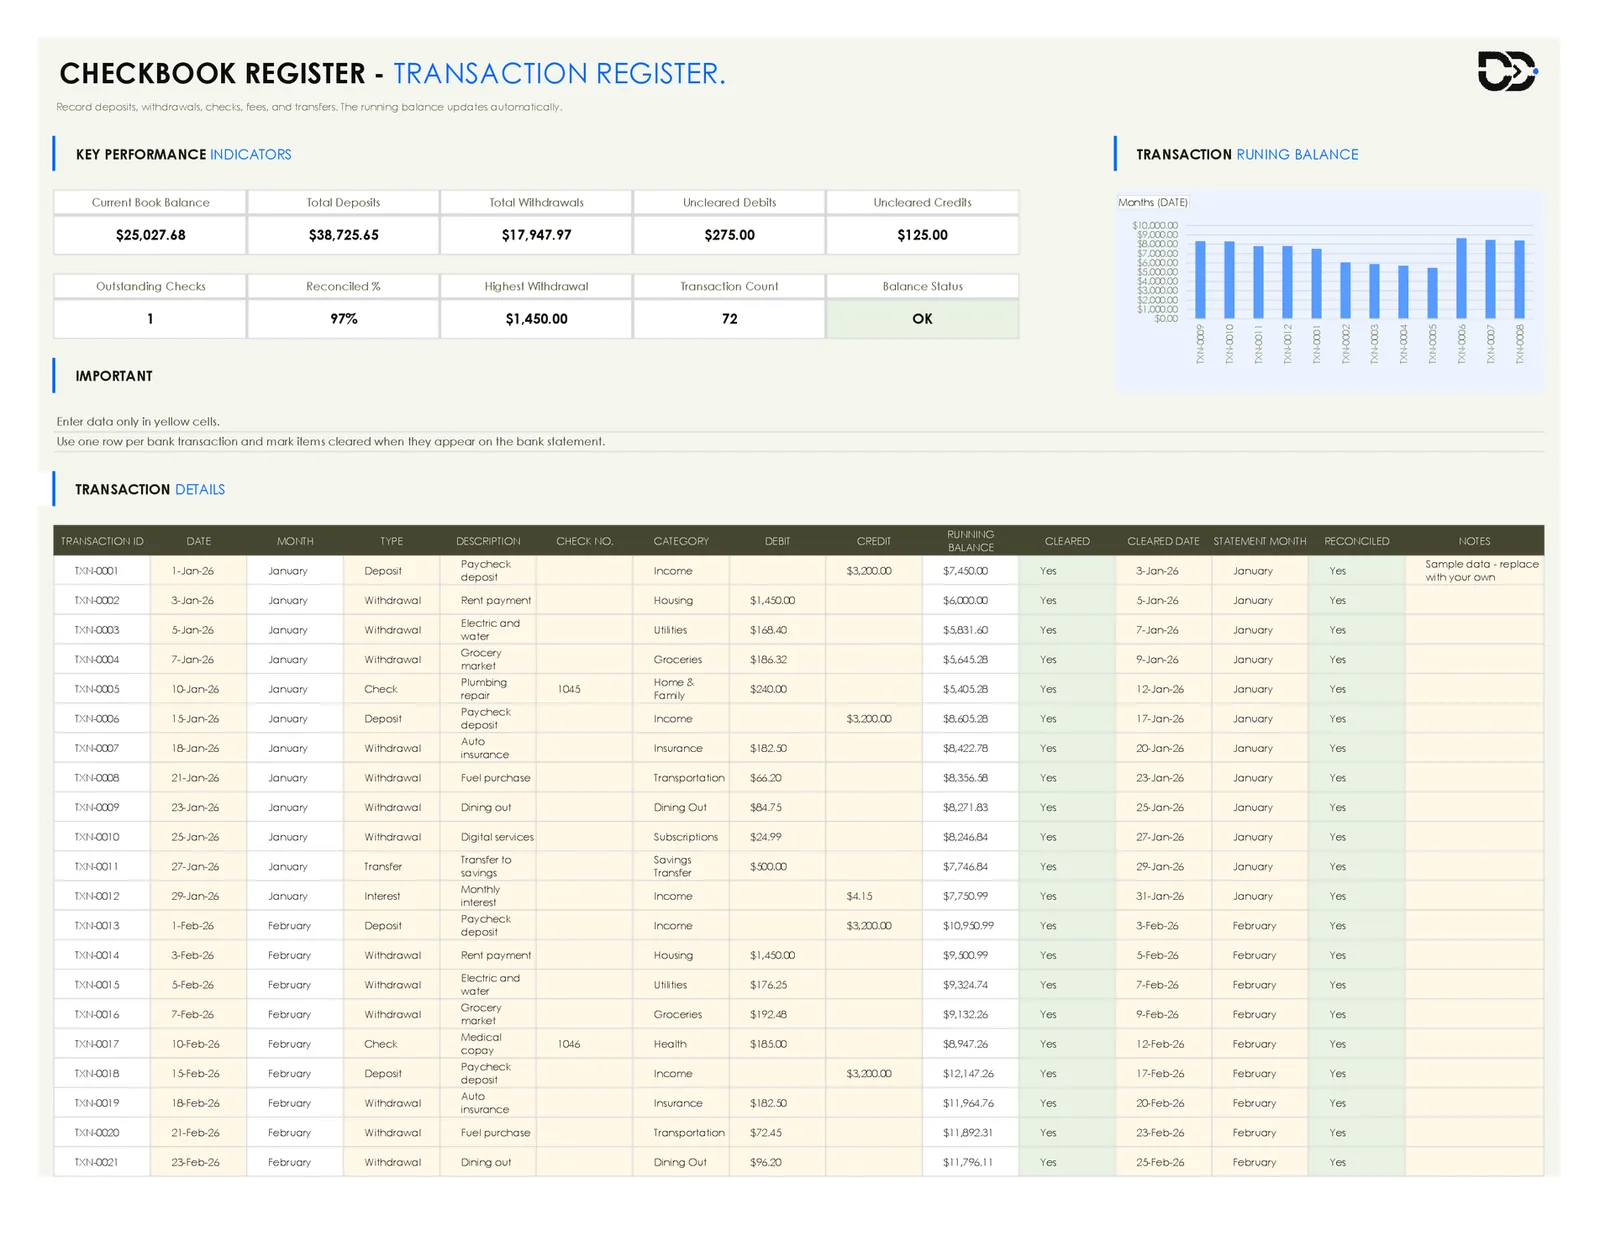Click the 18-Jan-26 date cell
Viewport: 1600px width, 1236px height.
pos(198,748)
